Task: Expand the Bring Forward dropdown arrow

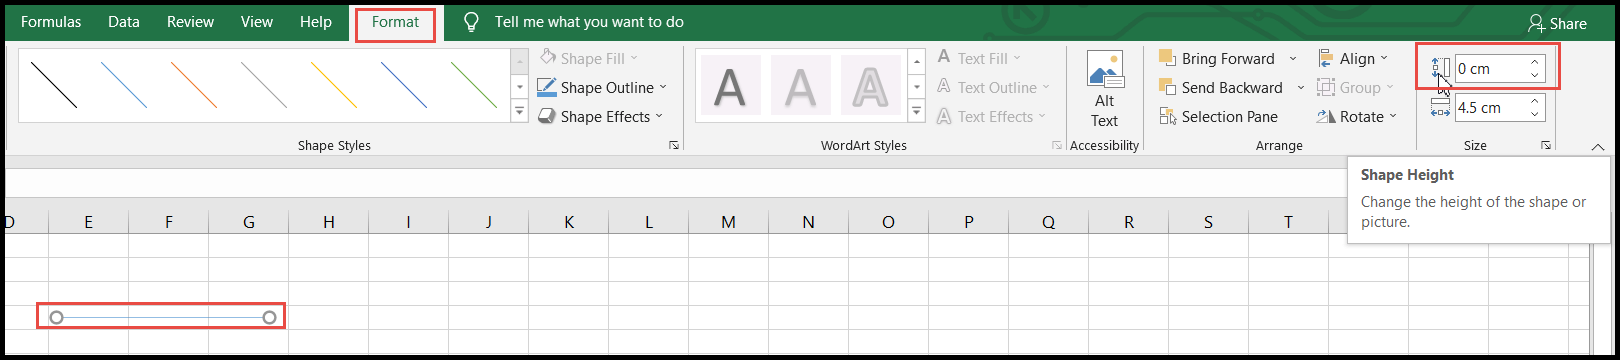Action: (x=1293, y=59)
